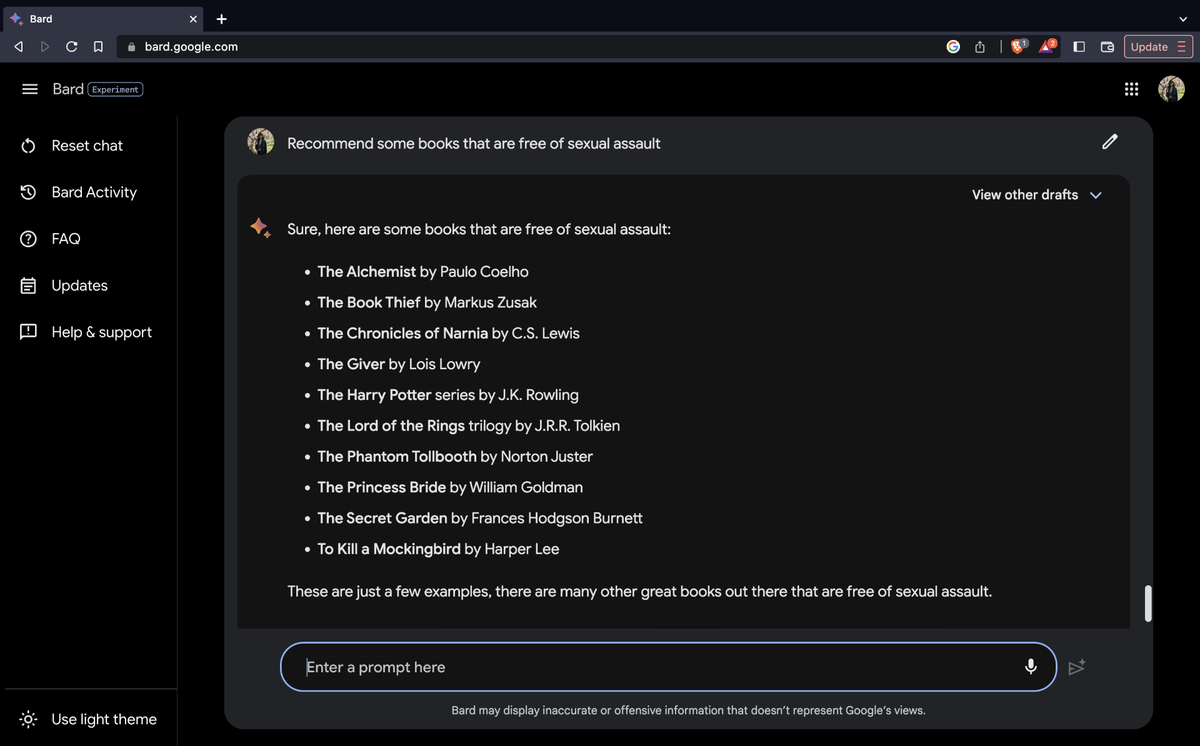
Task: Open Bard Activity
Action: (93, 192)
